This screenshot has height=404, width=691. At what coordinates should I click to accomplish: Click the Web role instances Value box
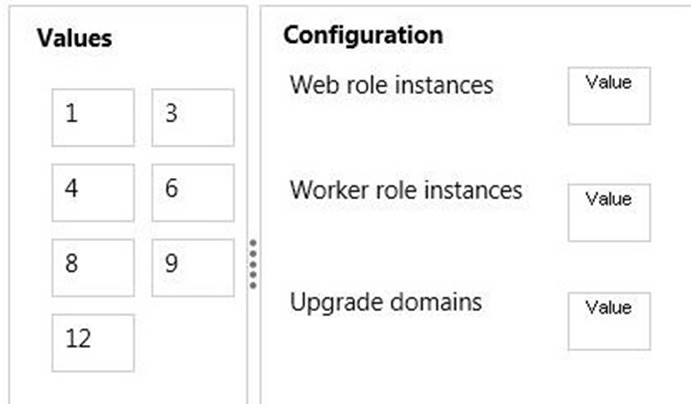[608, 96]
